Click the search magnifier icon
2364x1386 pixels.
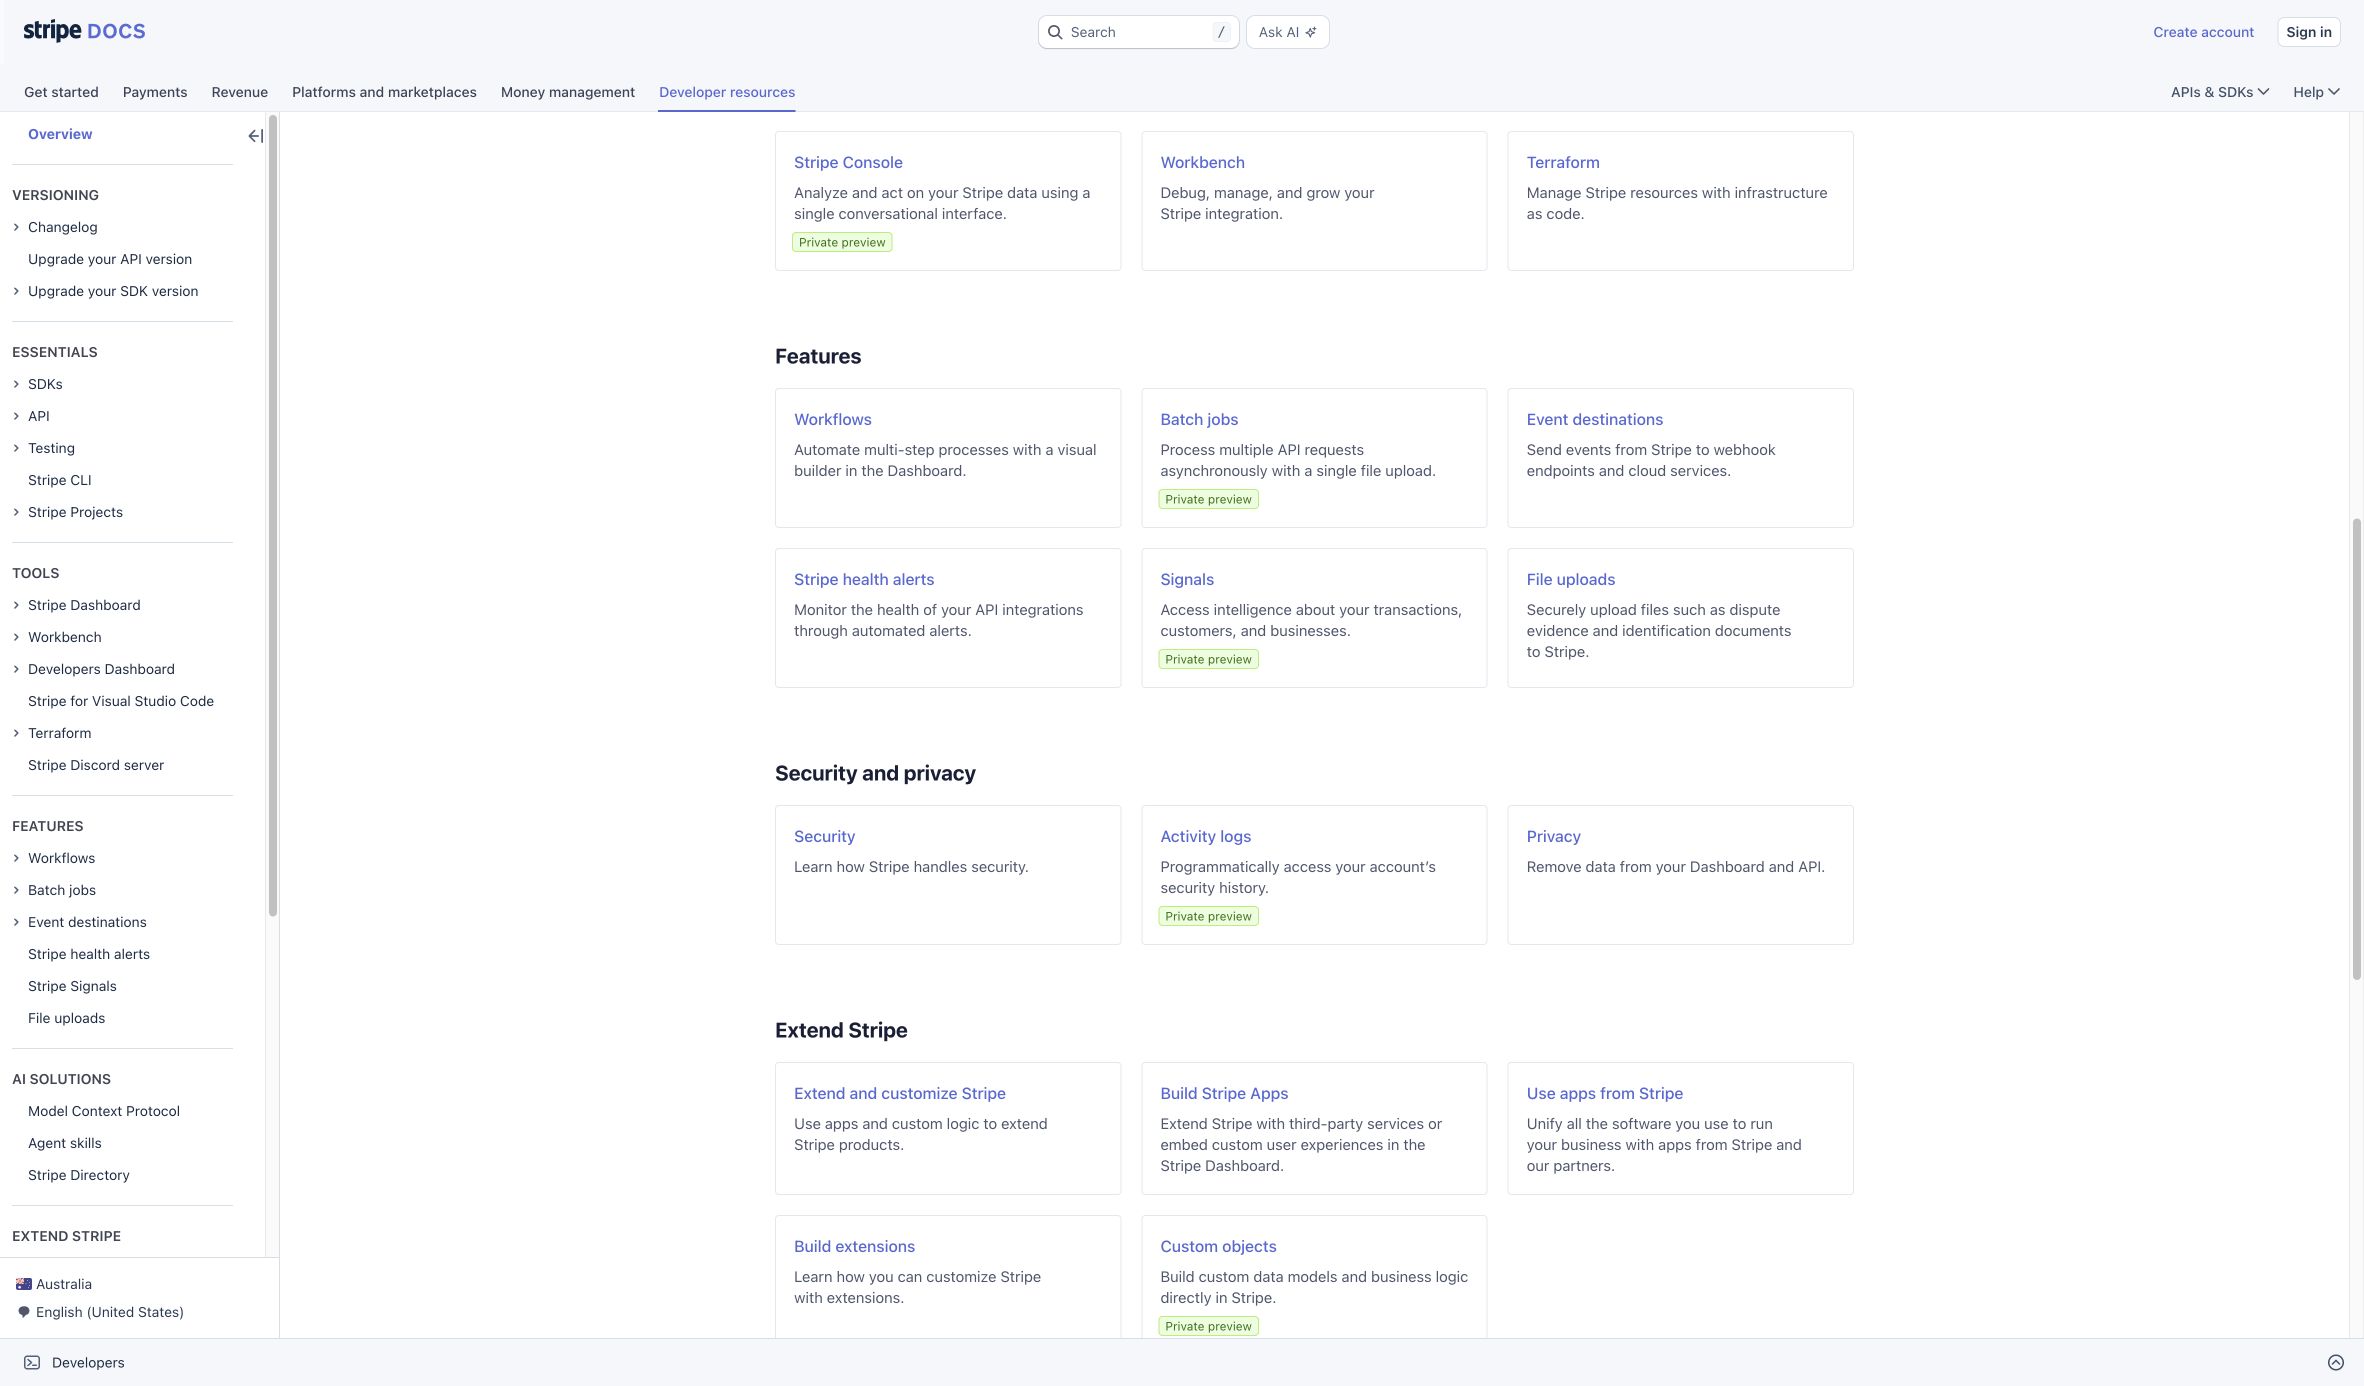tap(1055, 32)
